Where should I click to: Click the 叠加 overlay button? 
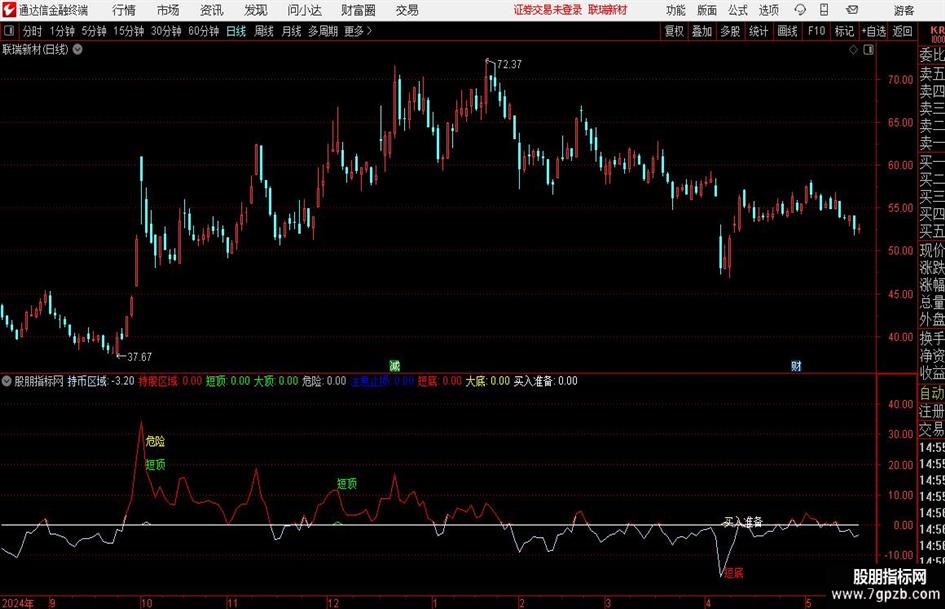[x=702, y=31]
